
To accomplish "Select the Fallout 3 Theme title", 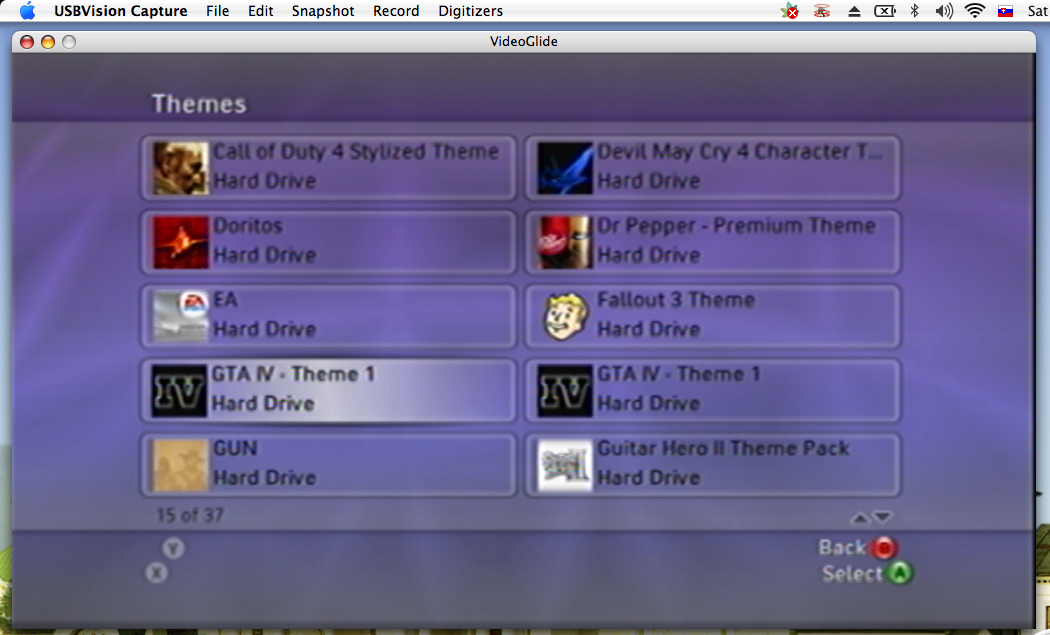I will point(676,300).
